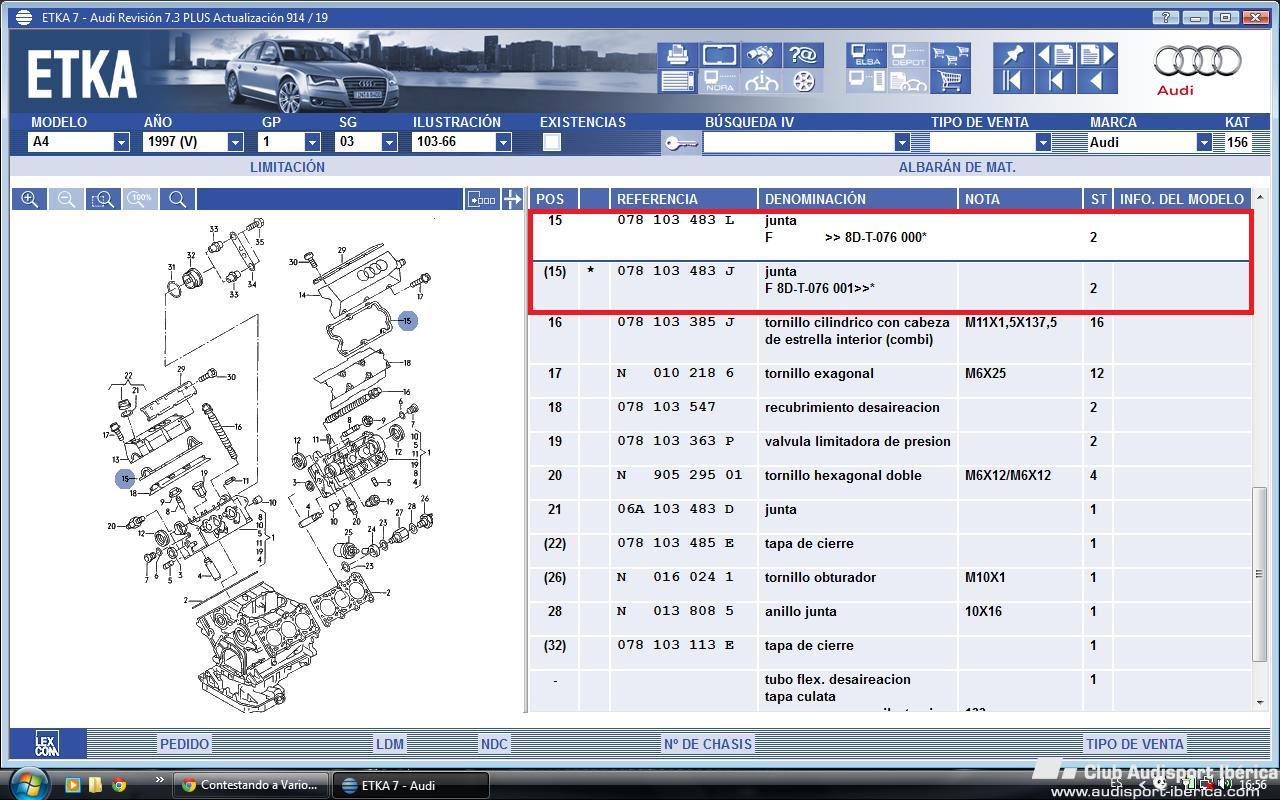This screenshot has height=800, width=1280.
Task: Open the document and car icon
Action: click(908, 81)
